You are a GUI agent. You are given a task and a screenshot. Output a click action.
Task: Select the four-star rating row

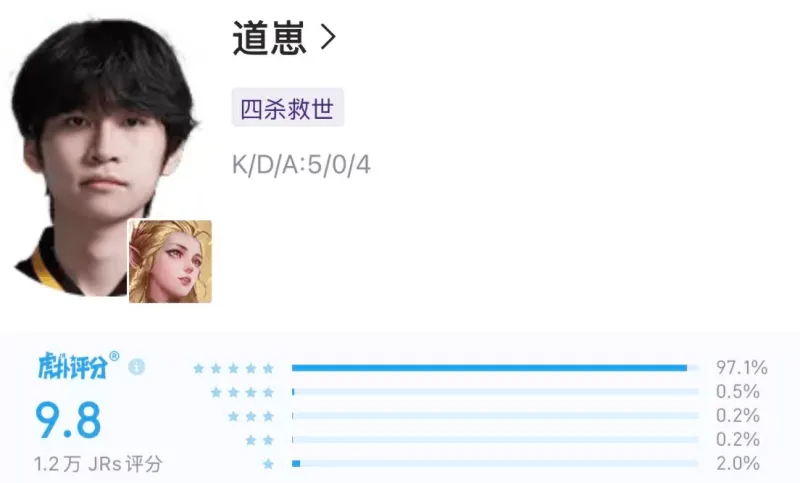[485, 392]
